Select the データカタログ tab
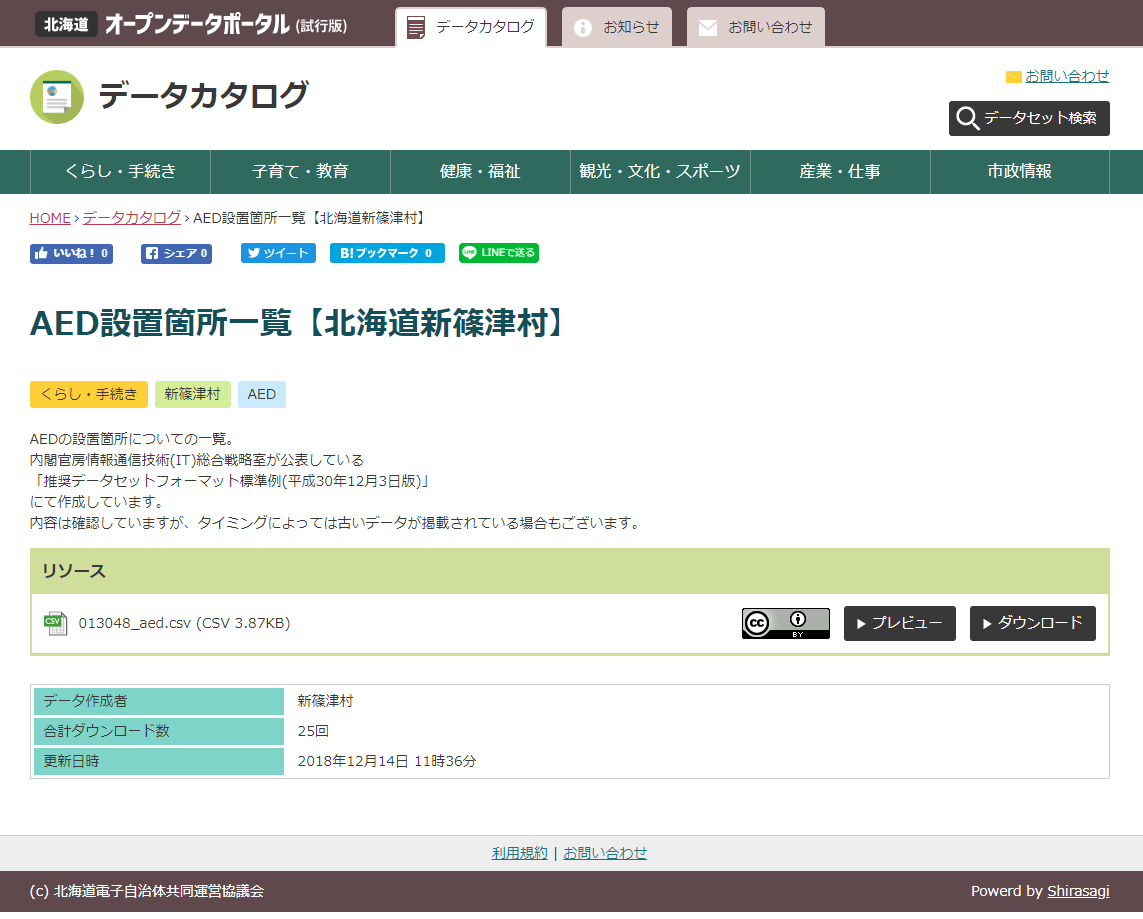 471,27
